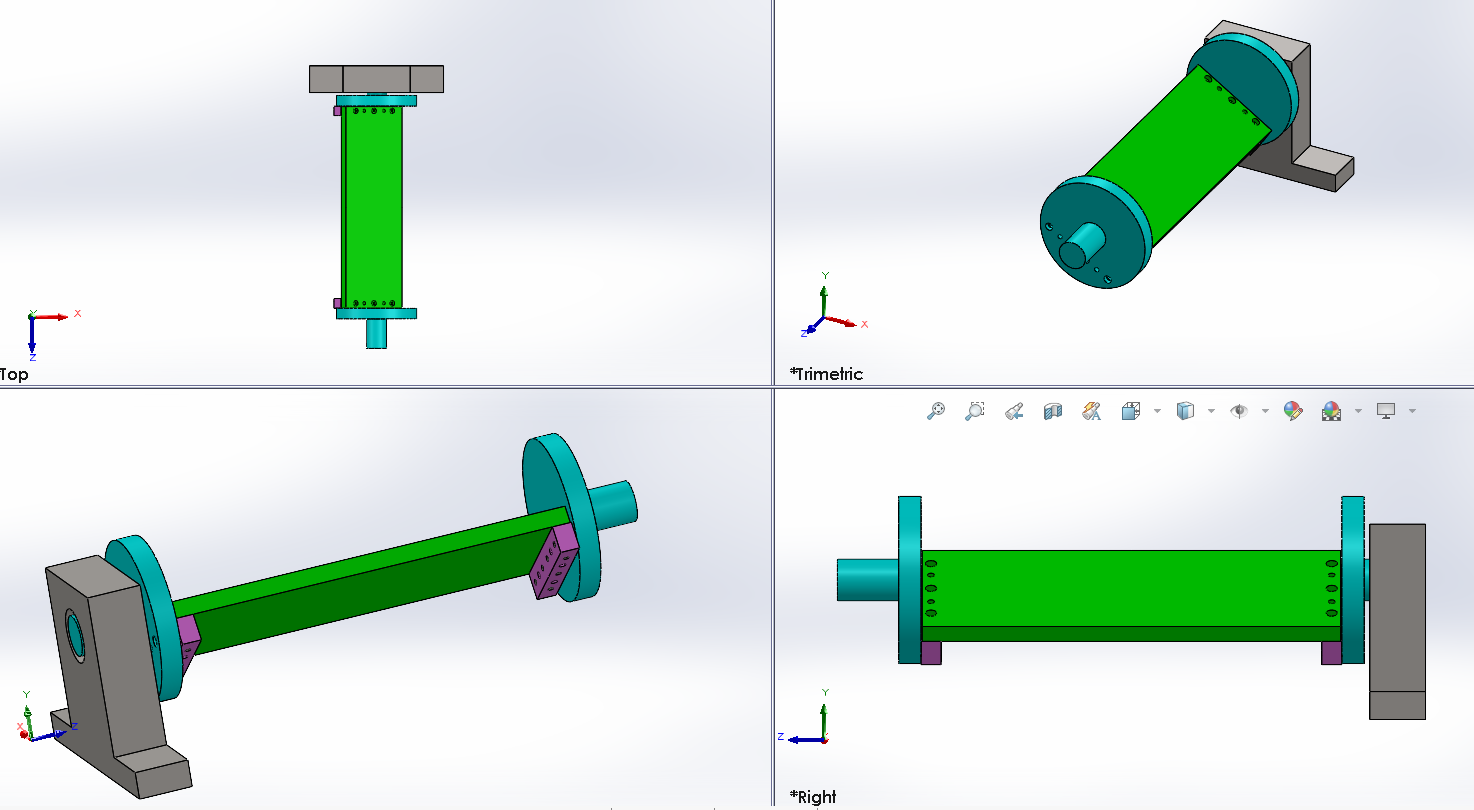Select the purple drilled block in perspective viewport

(555, 562)
